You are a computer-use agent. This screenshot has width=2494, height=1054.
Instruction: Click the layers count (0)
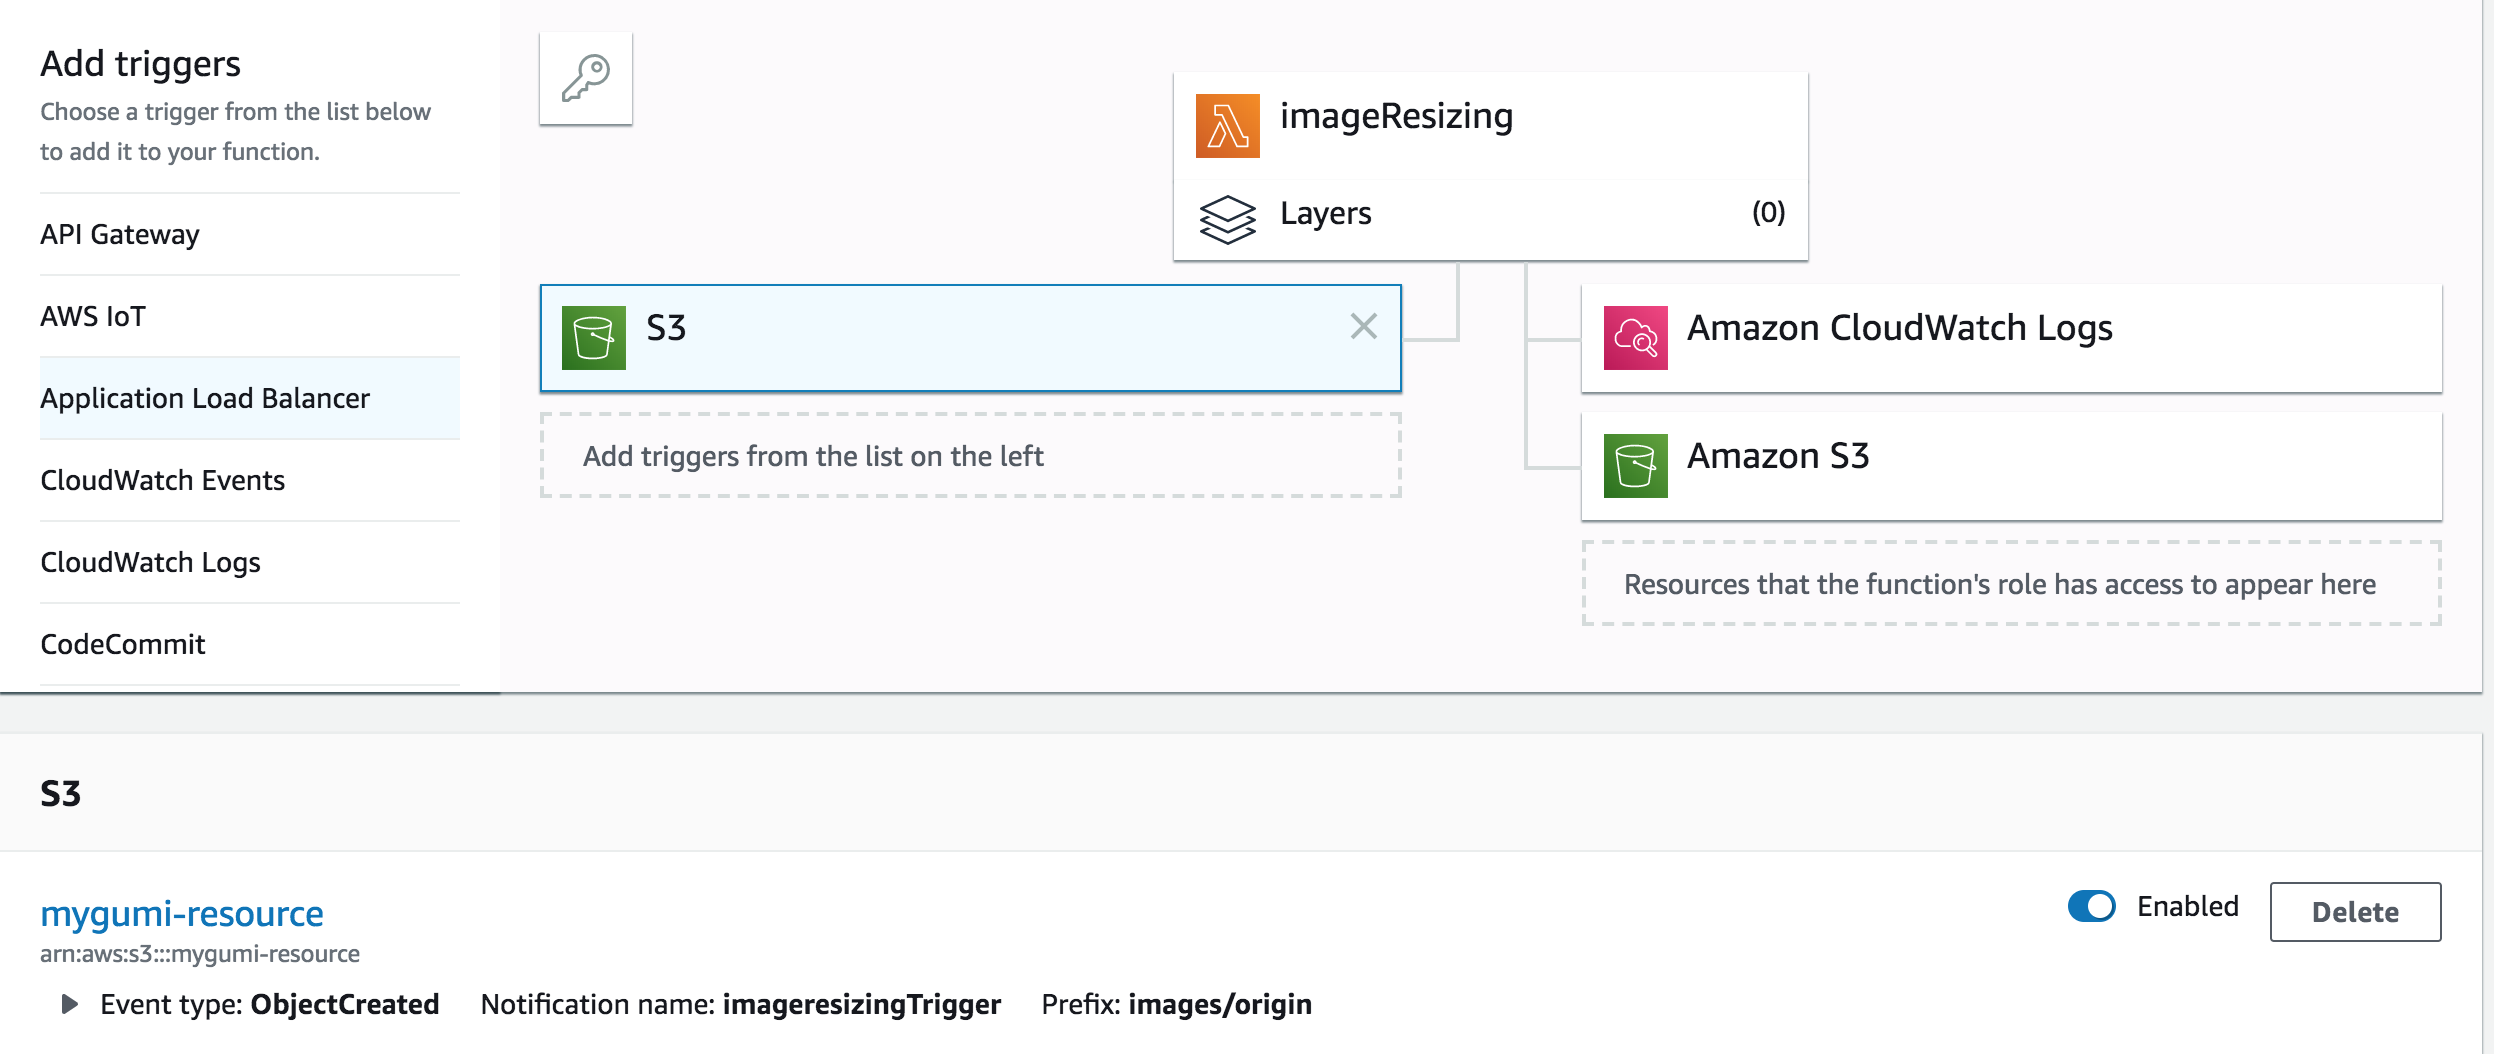pyautogui.click(x=1768, y=213)
